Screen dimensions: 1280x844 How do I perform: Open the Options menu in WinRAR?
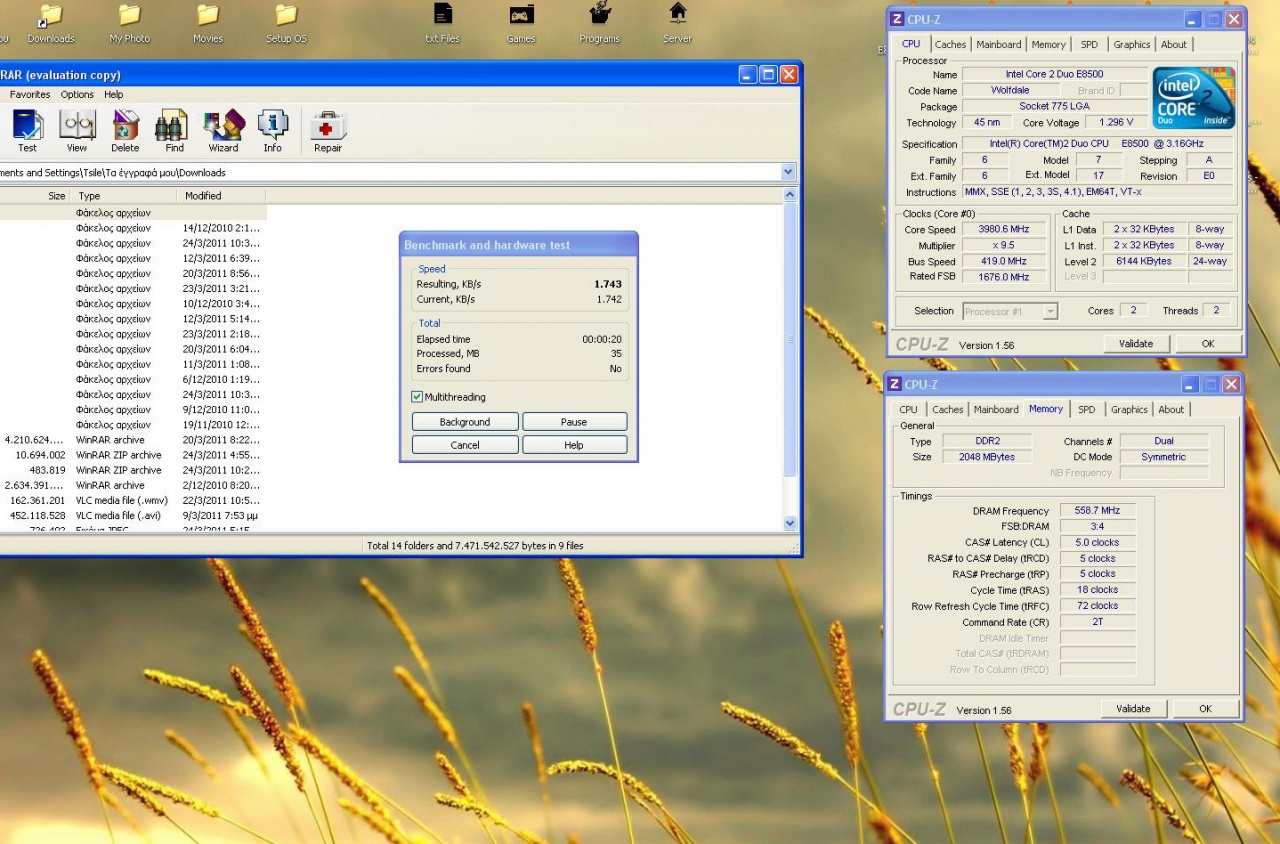pyautogui.click(x=77, y=95)
